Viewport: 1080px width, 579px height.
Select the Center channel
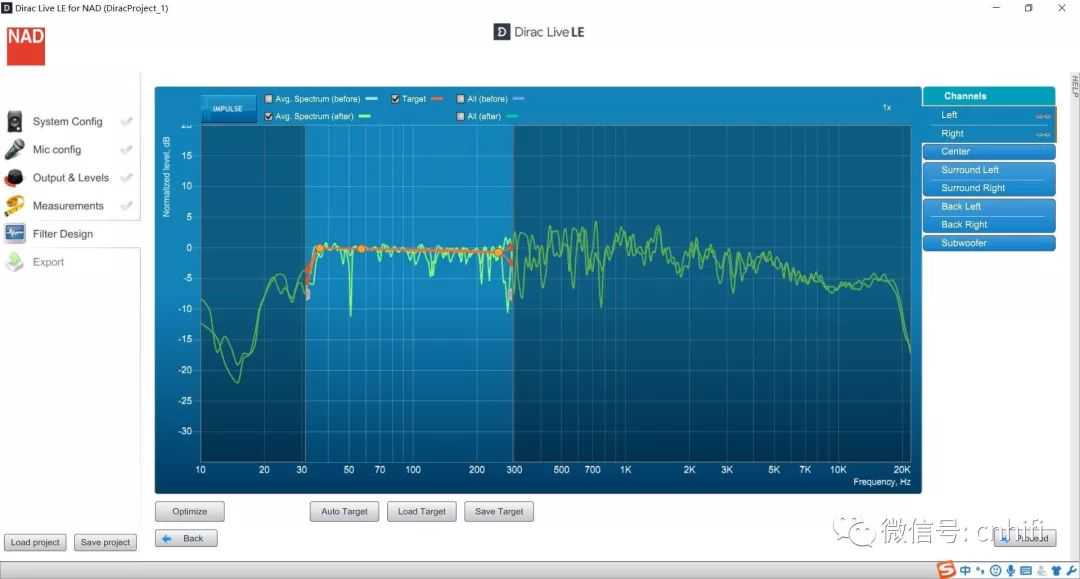988,152
